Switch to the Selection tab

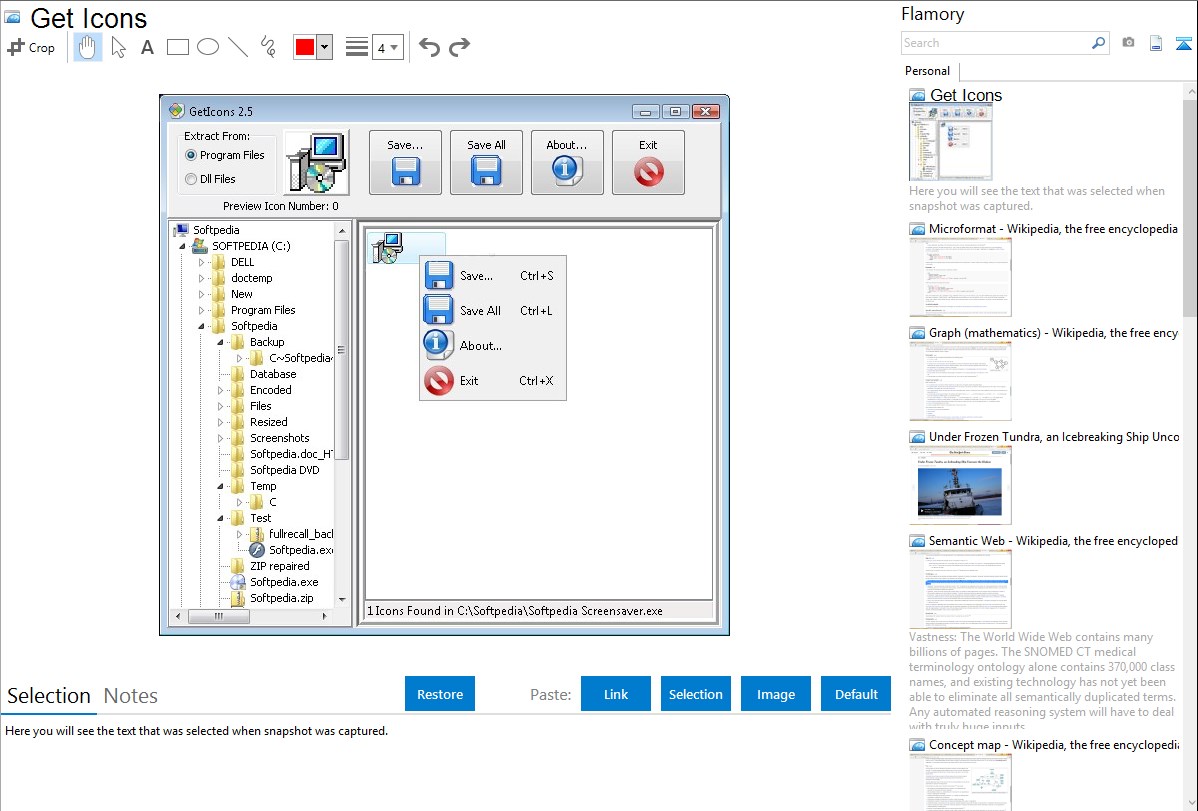49,696
